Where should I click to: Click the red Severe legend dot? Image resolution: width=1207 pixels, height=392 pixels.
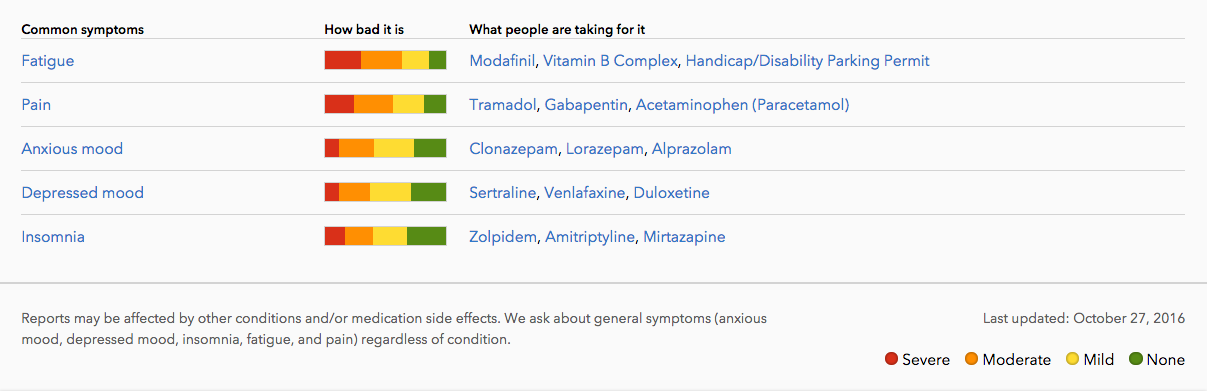891,359
